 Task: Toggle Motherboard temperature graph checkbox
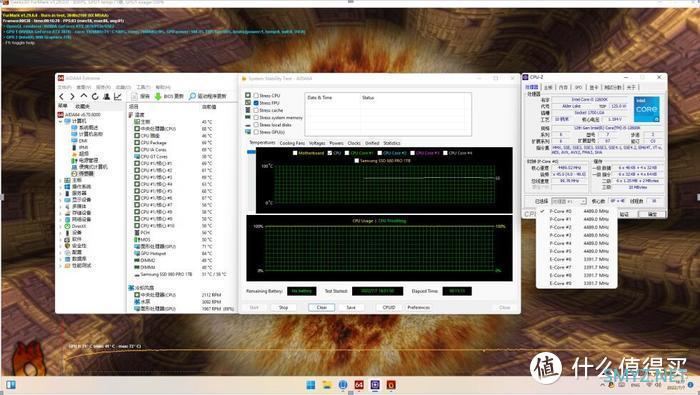(x=295, y=153)
